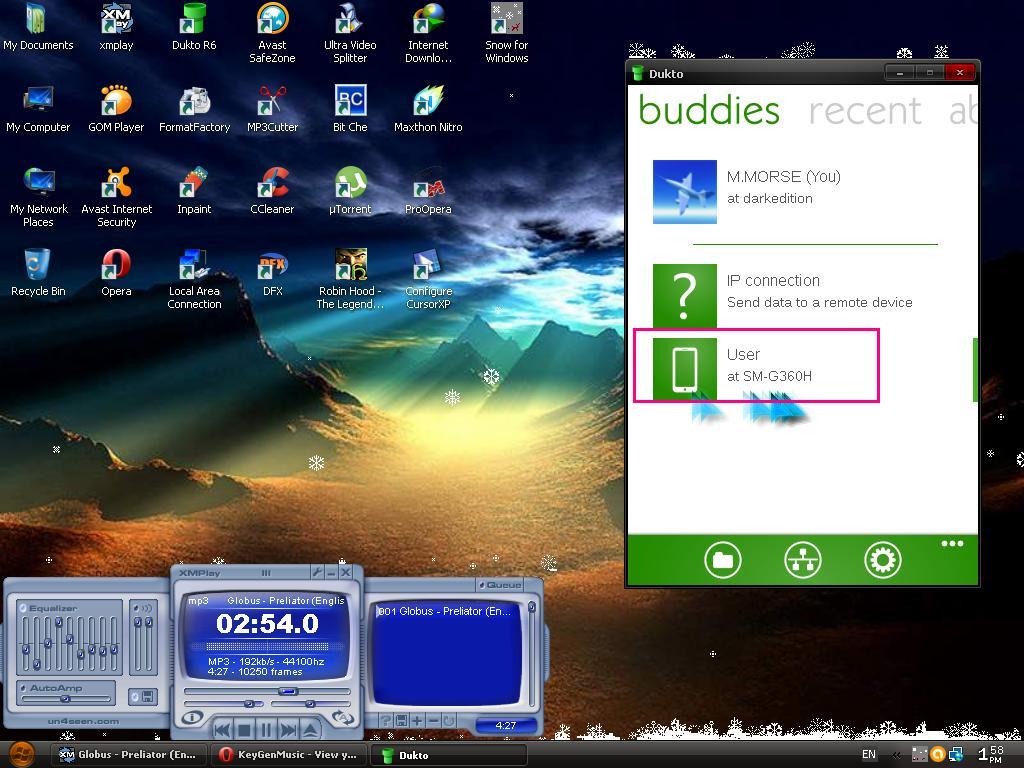Select the µTorrent desktop icon
1024x768 pixels.
click(350, 191)
